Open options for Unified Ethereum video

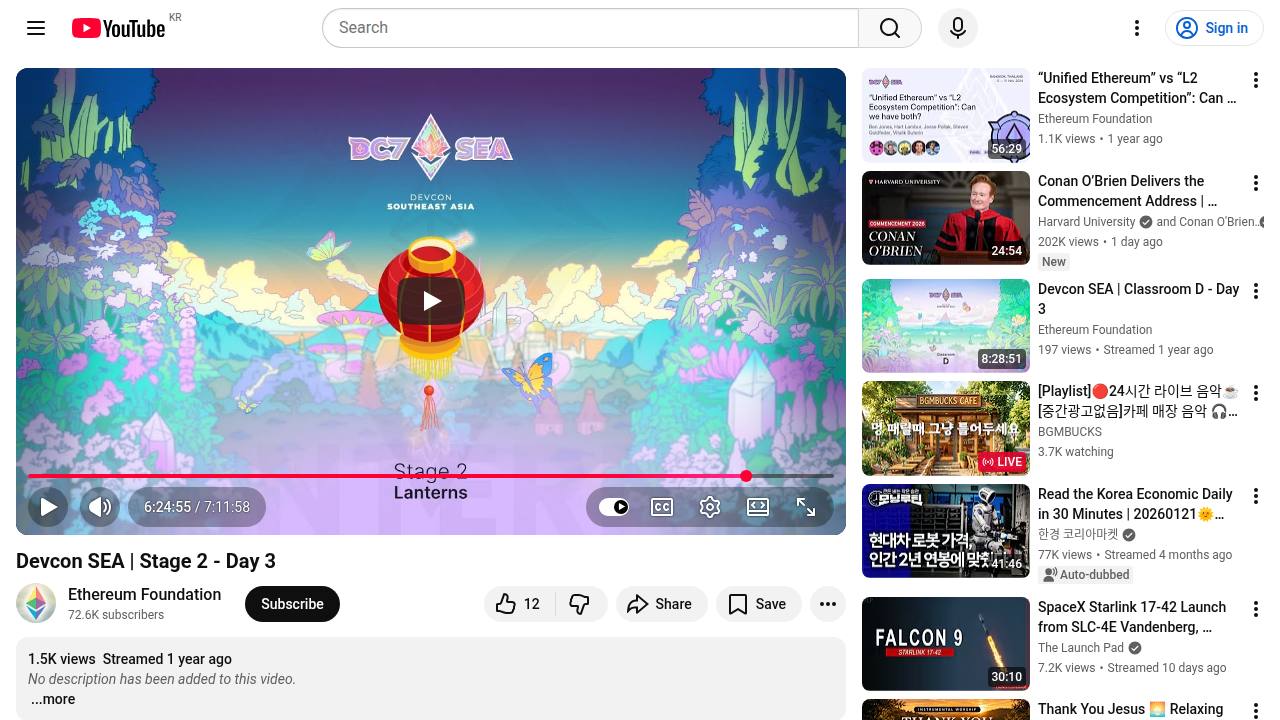(x=1255, y=79)
